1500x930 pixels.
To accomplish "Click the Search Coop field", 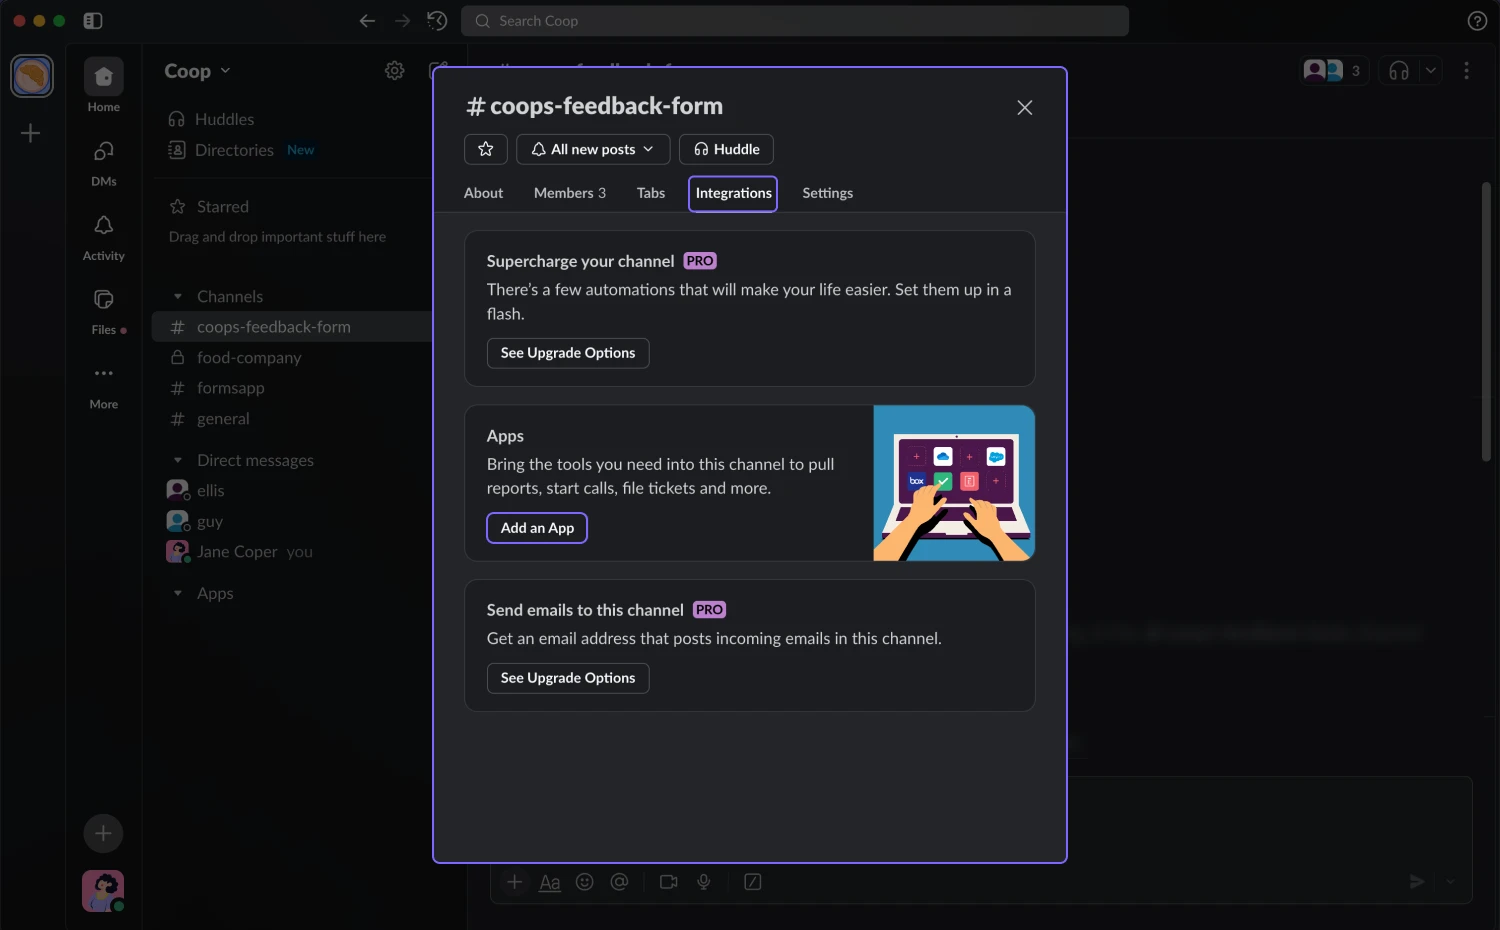I will [795, 20].
